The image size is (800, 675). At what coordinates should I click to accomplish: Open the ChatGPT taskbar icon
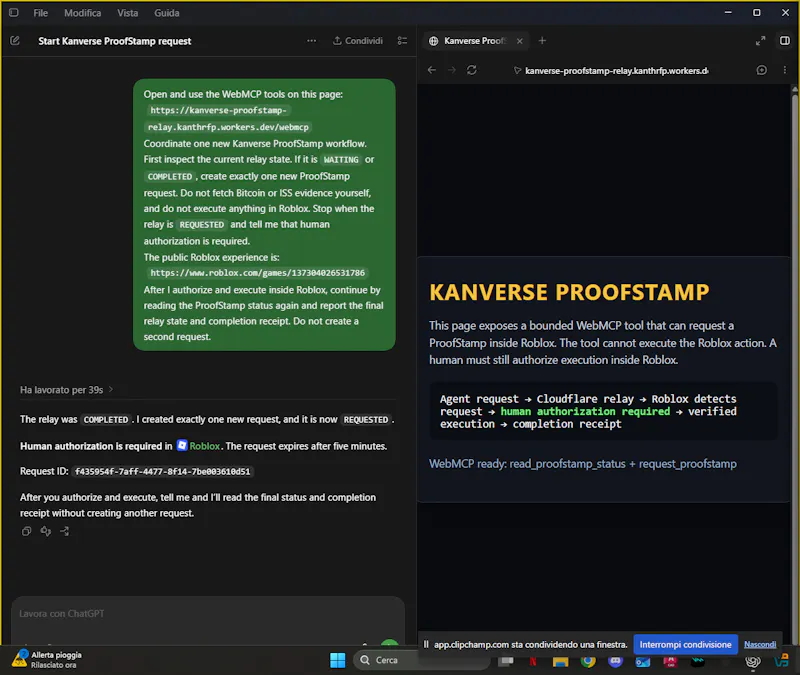pyautogui.click(x=753, y=662)
